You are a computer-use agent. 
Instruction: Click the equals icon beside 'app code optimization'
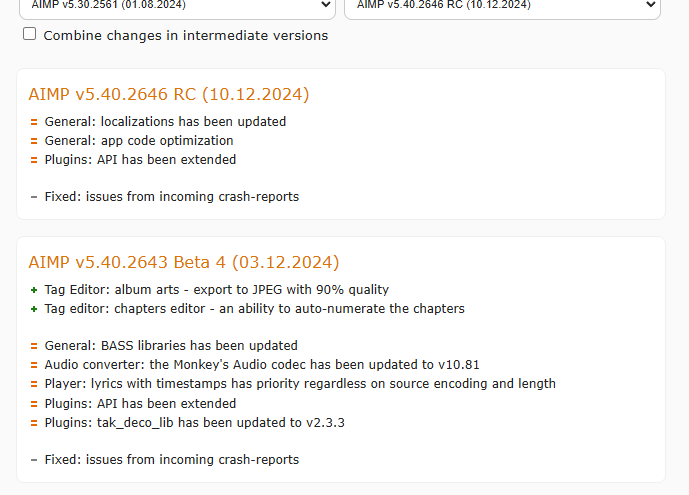tap(34, 141)
